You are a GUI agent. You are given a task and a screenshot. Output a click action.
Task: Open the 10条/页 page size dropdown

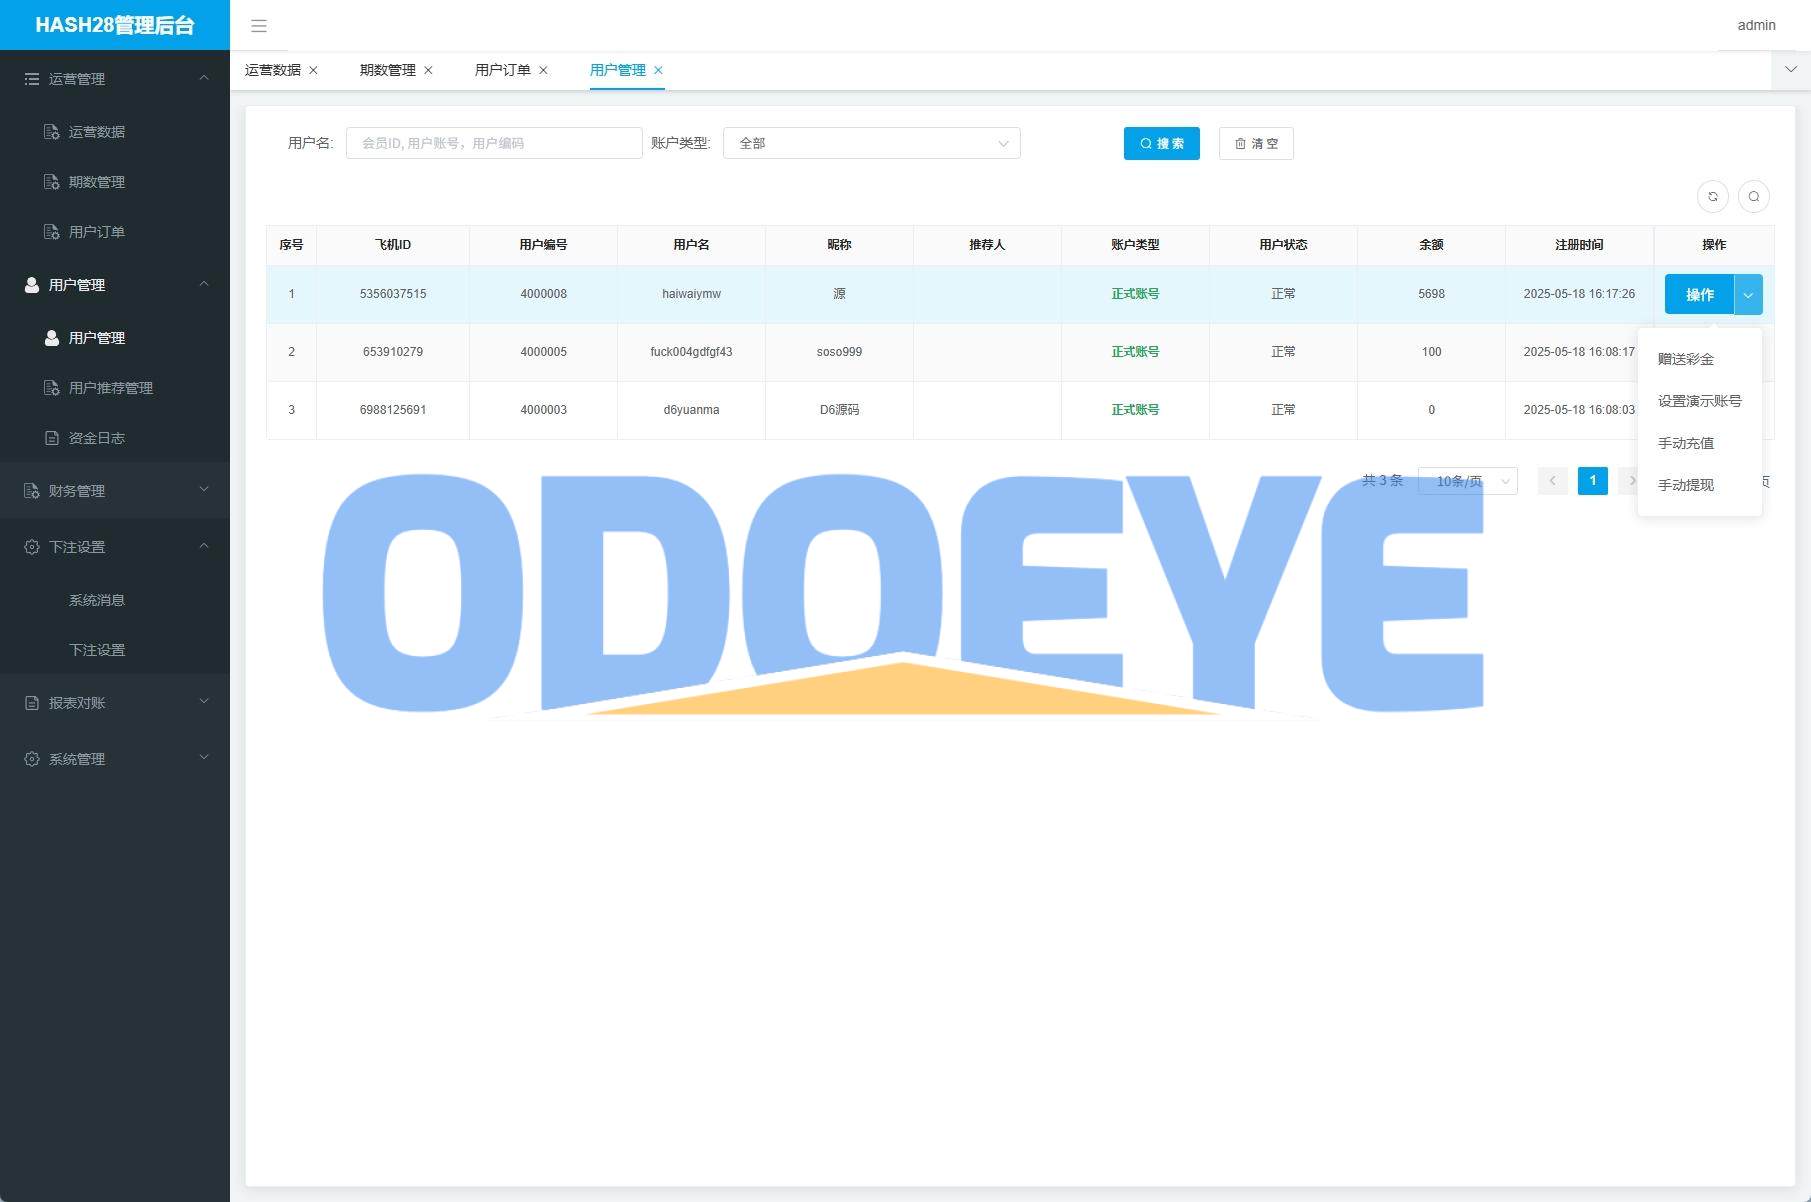[1468, 481]
